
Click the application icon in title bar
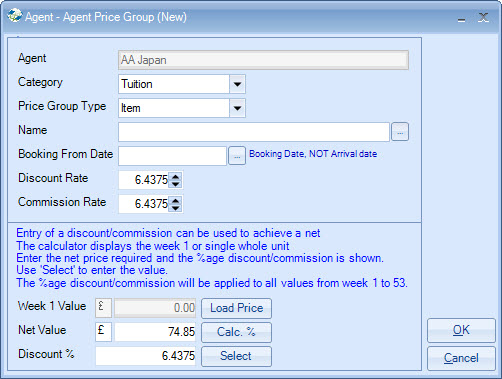tap(15, 16)
